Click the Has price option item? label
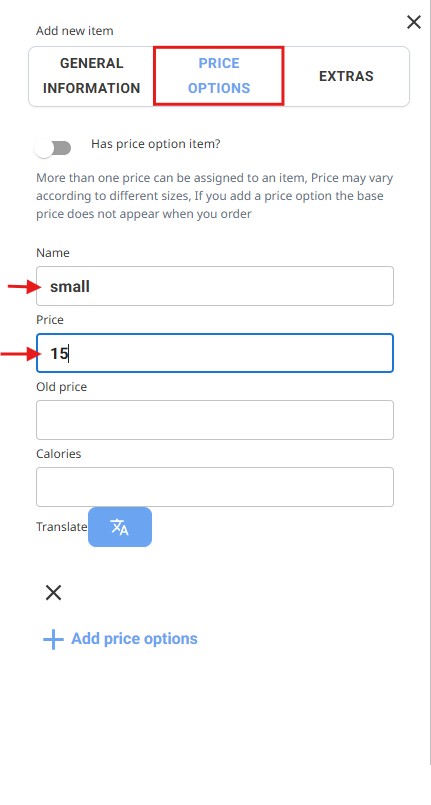 [156, 144]
